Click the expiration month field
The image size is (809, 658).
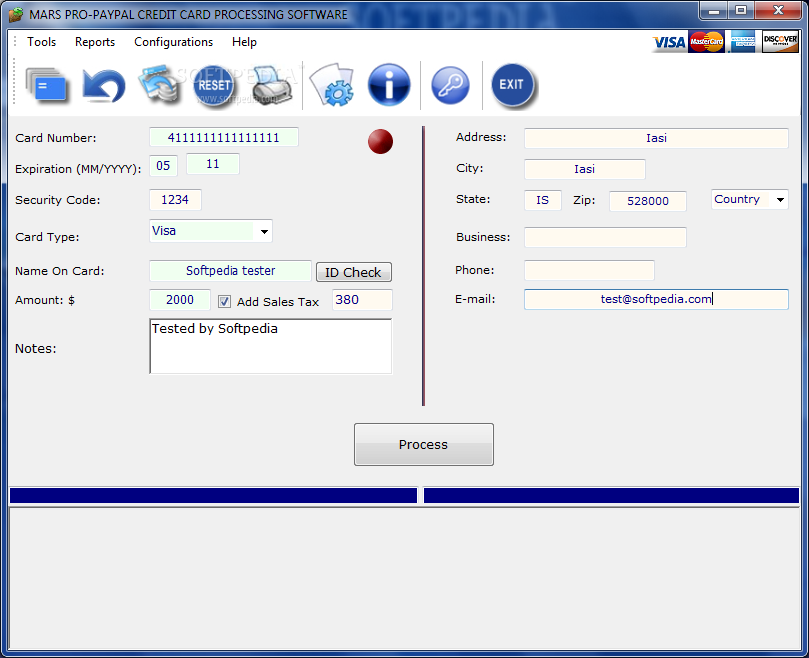click(163, 165)
